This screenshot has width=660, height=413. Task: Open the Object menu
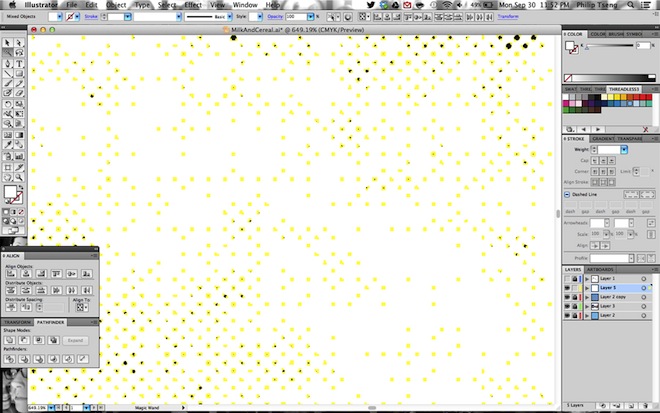[116, 5]
